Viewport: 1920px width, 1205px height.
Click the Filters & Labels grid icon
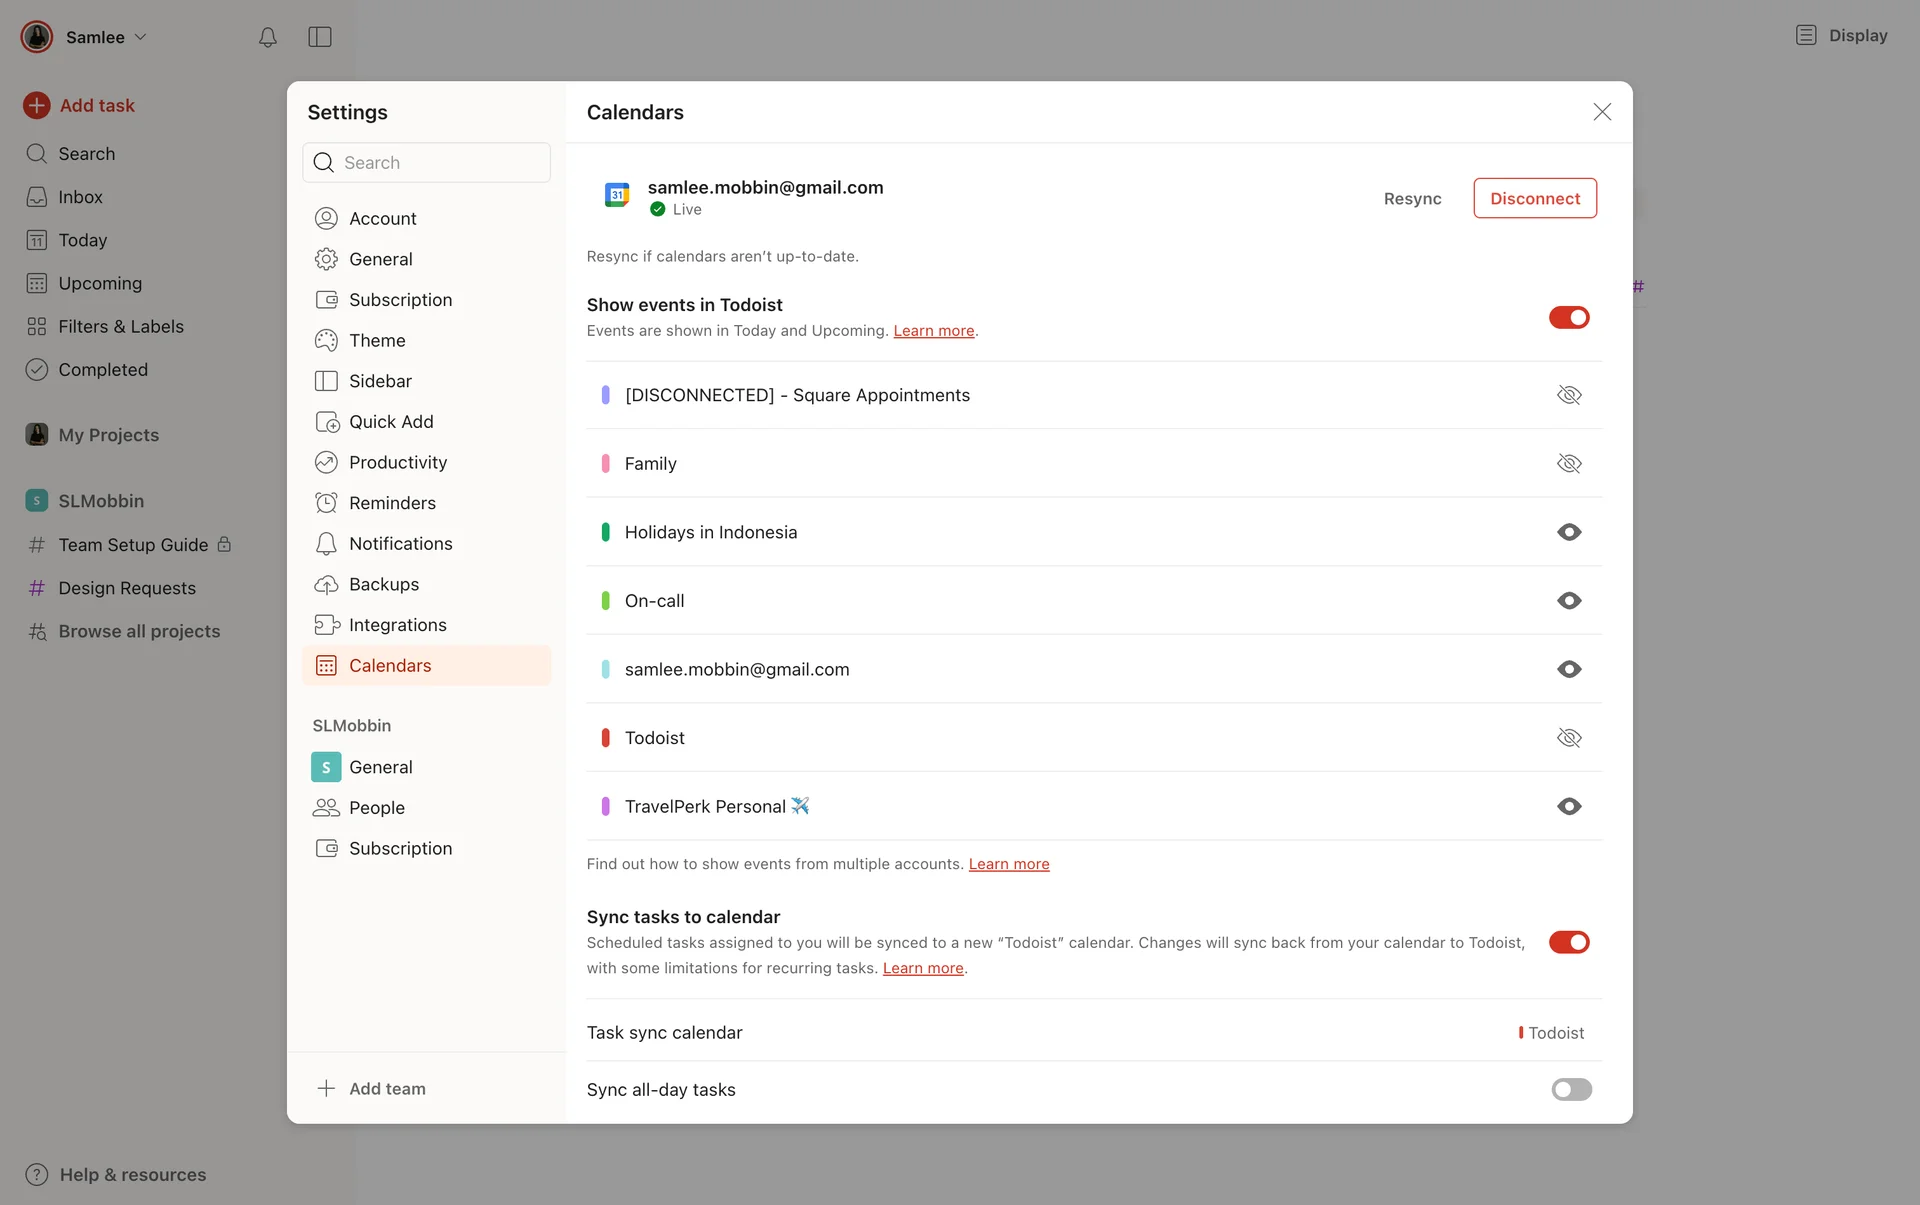(x=37, y=326)
